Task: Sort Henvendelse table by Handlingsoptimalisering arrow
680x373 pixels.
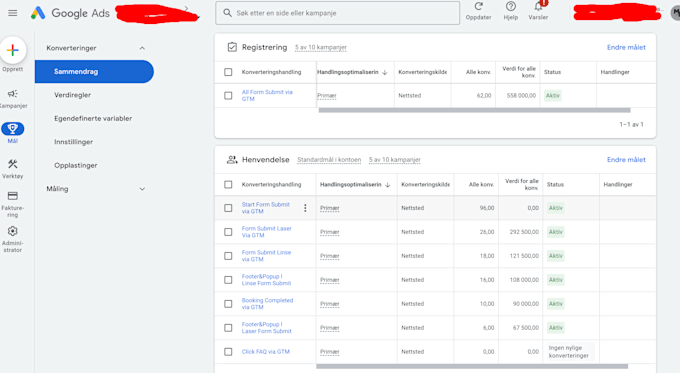Action: [387, 185]
